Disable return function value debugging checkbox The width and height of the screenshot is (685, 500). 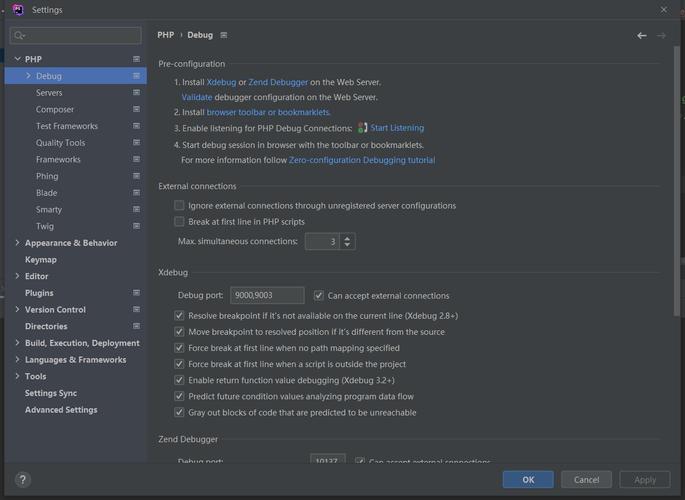(179, 380)
